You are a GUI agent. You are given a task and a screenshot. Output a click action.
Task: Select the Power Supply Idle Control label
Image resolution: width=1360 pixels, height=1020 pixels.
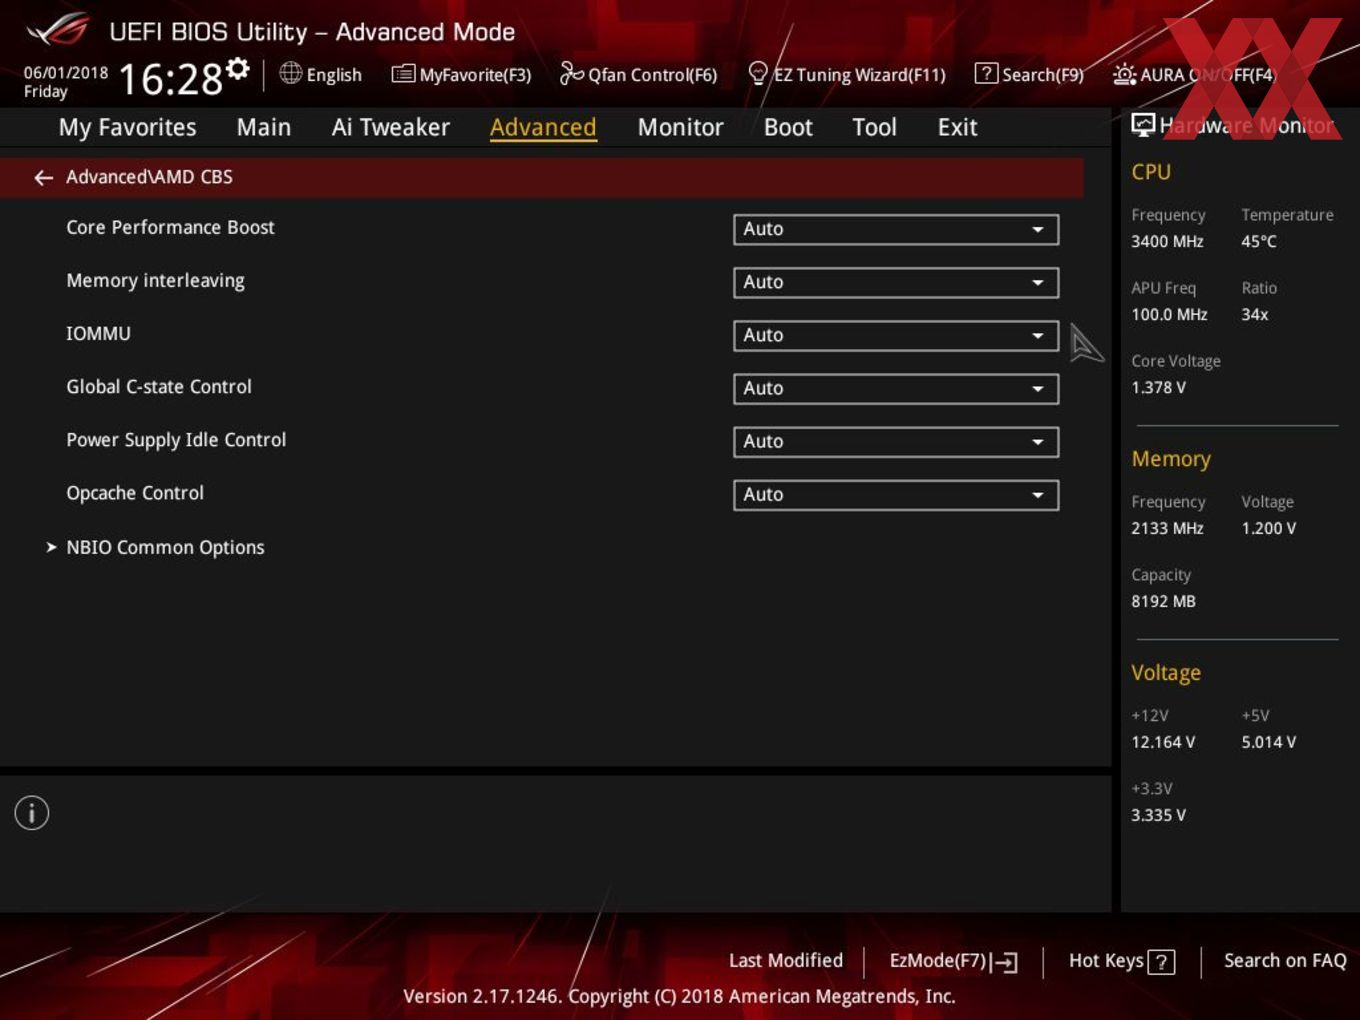(176, 440)
